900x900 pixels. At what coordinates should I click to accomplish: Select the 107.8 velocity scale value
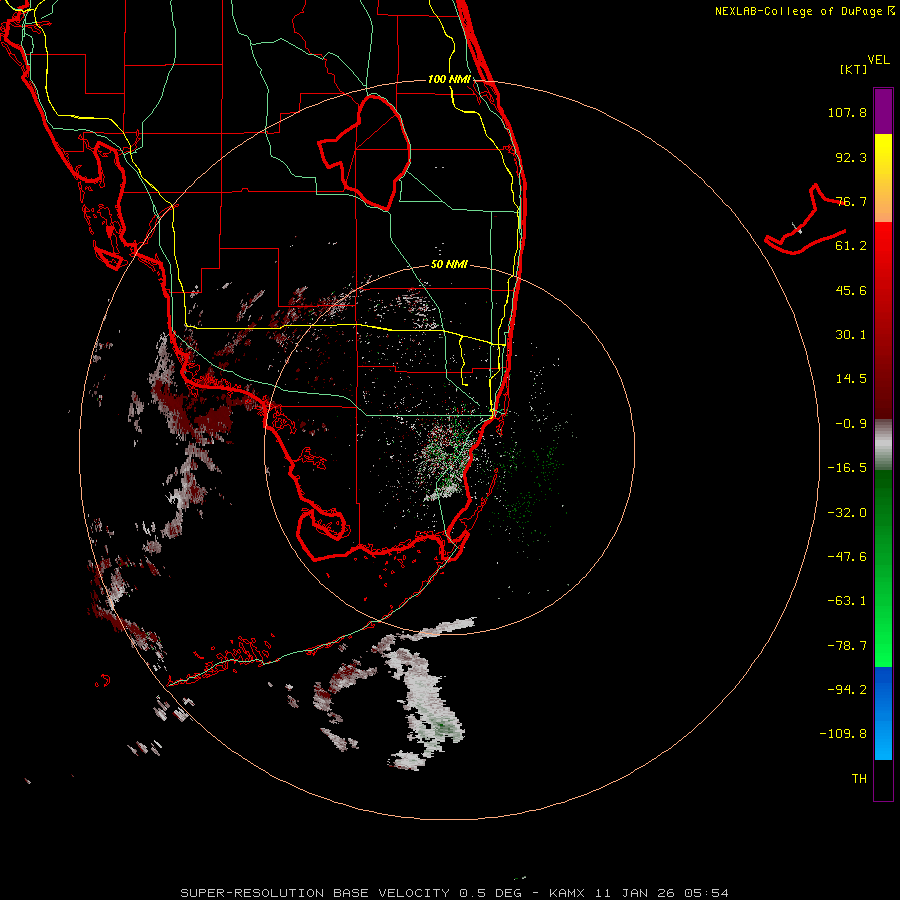(847, 112)
